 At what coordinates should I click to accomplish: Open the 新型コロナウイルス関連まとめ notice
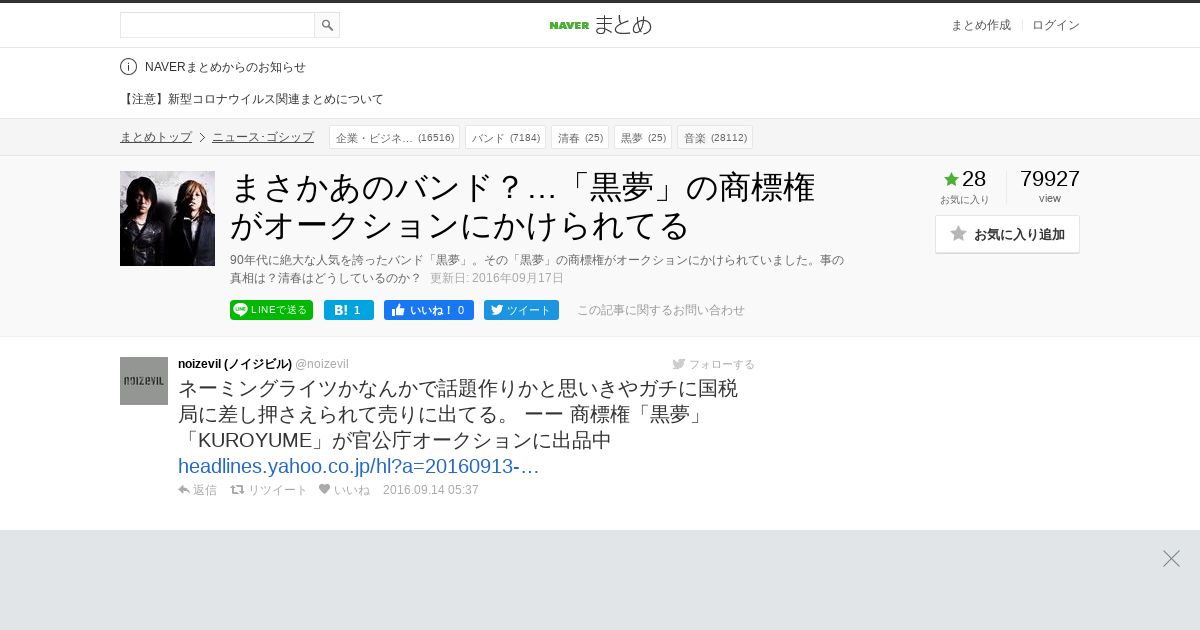pos(252,99)
